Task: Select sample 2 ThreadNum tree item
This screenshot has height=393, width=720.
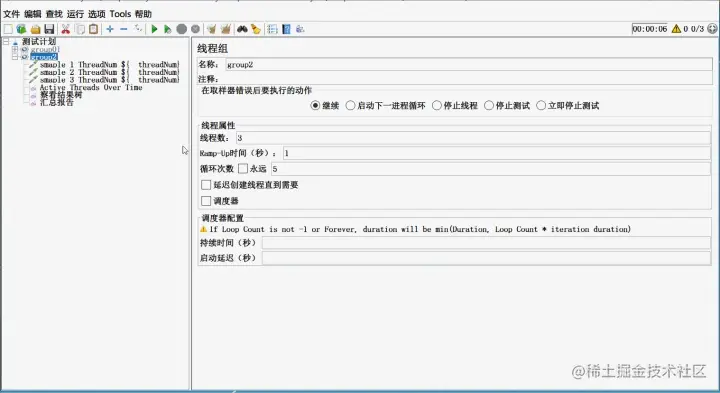Action: tap(109, 72)
